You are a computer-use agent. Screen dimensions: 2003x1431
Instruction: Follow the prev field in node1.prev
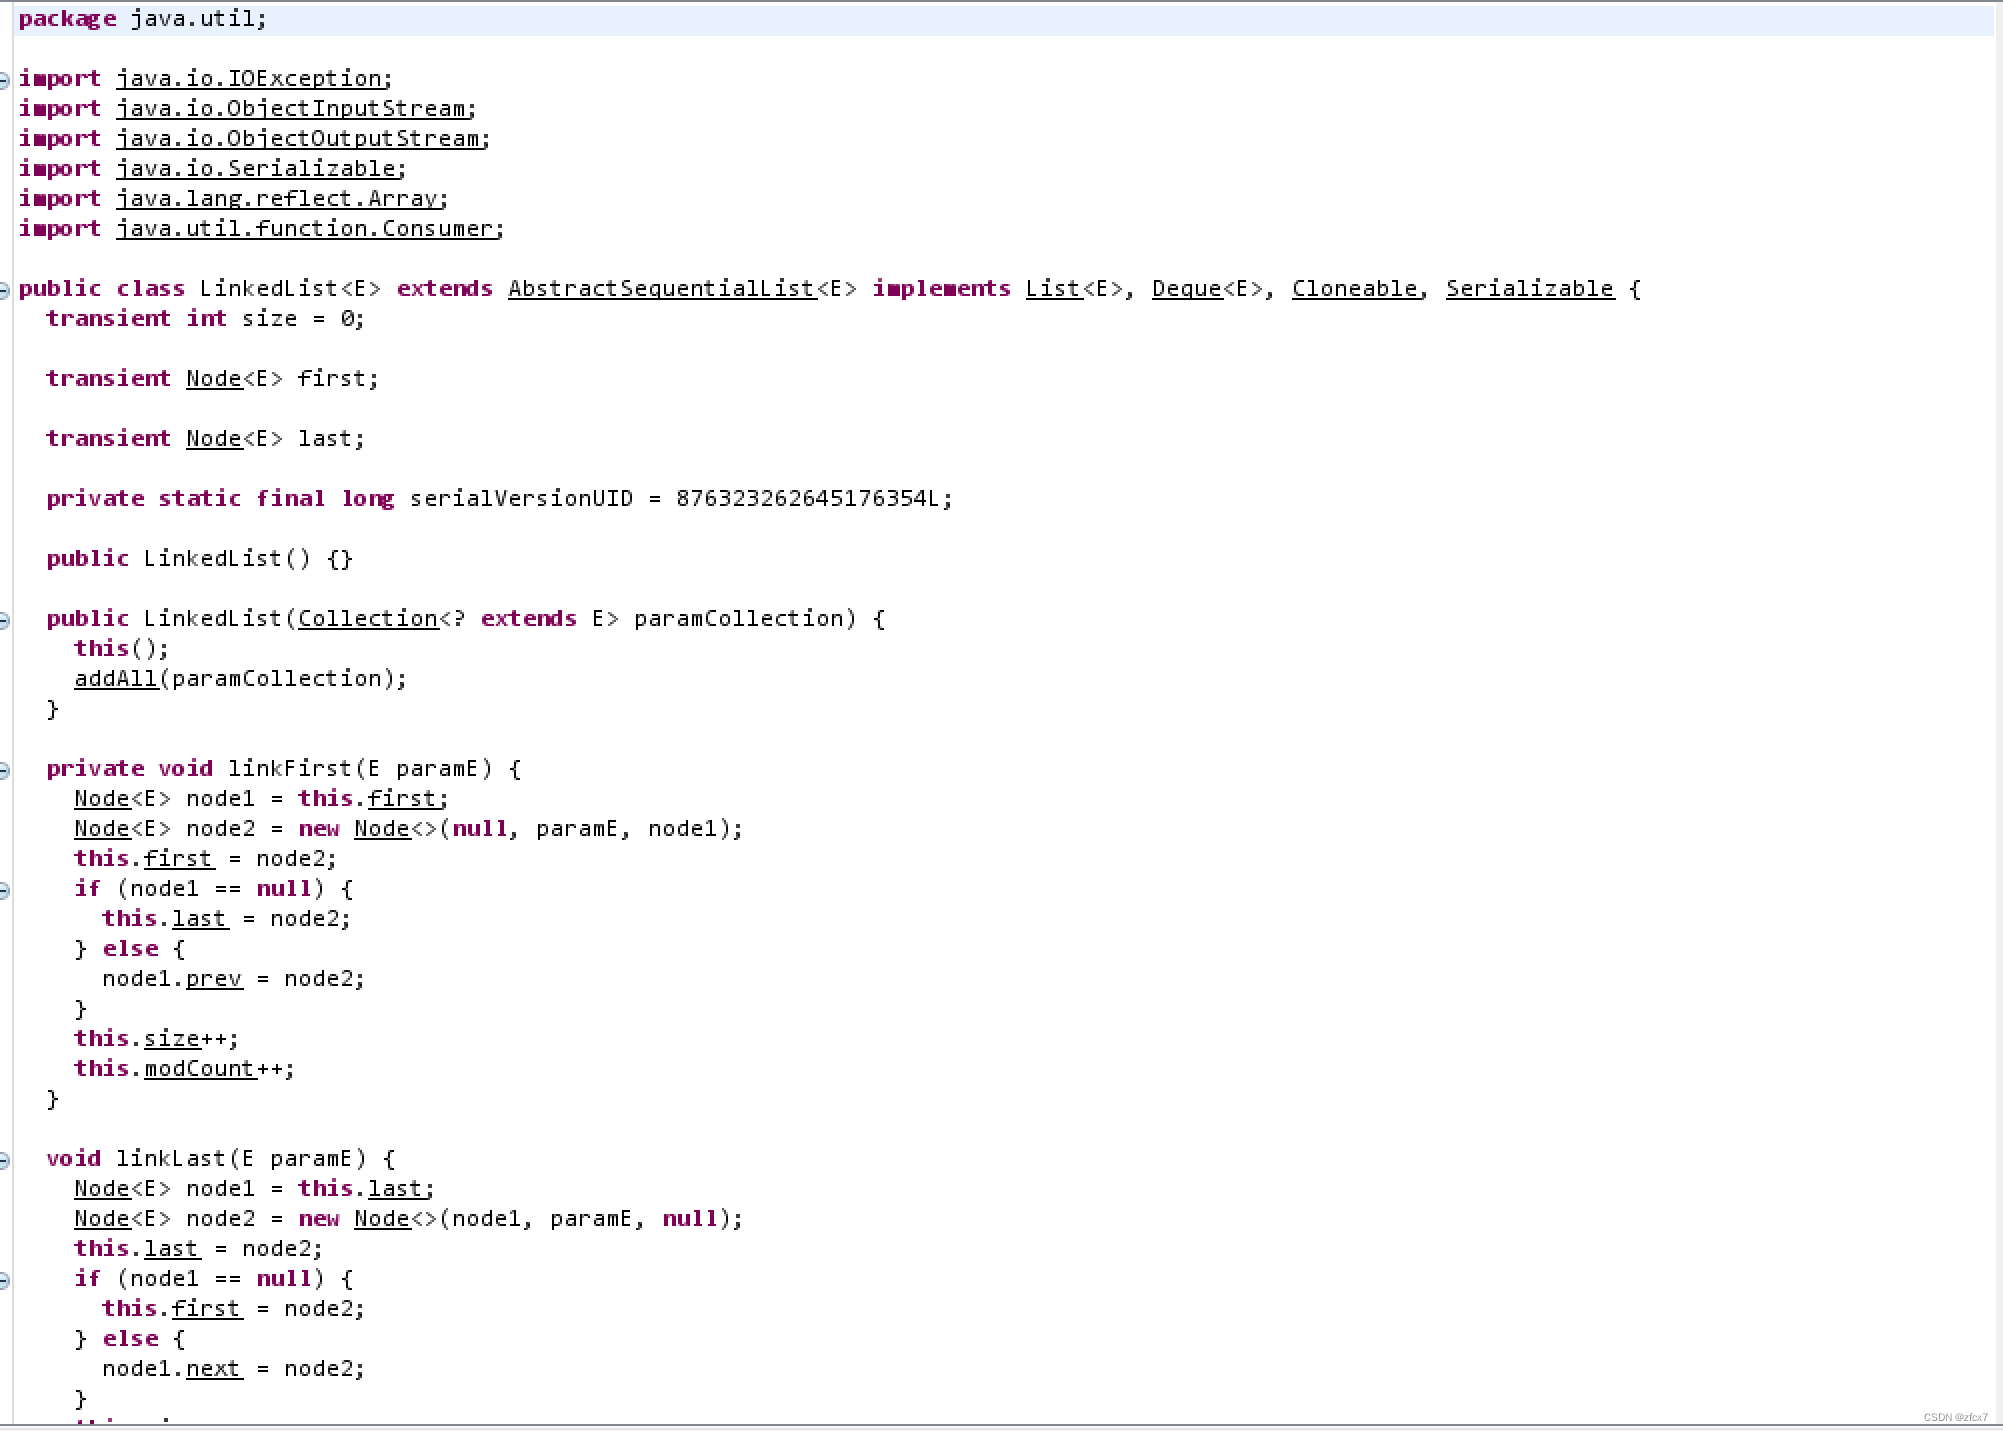(213, 979)
